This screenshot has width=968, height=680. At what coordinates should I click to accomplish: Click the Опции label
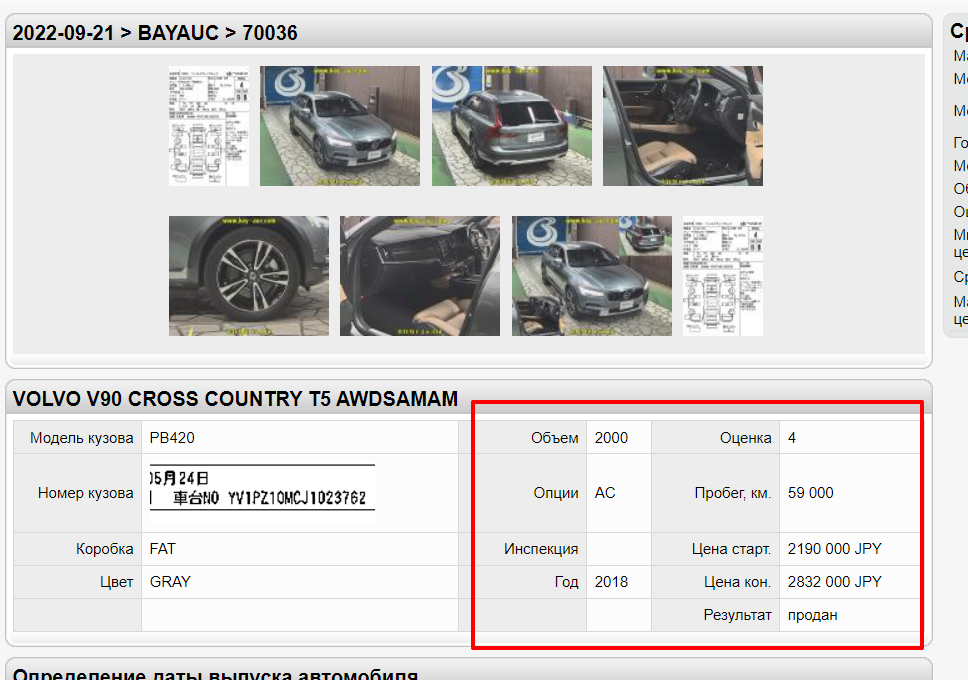(556, 493)
